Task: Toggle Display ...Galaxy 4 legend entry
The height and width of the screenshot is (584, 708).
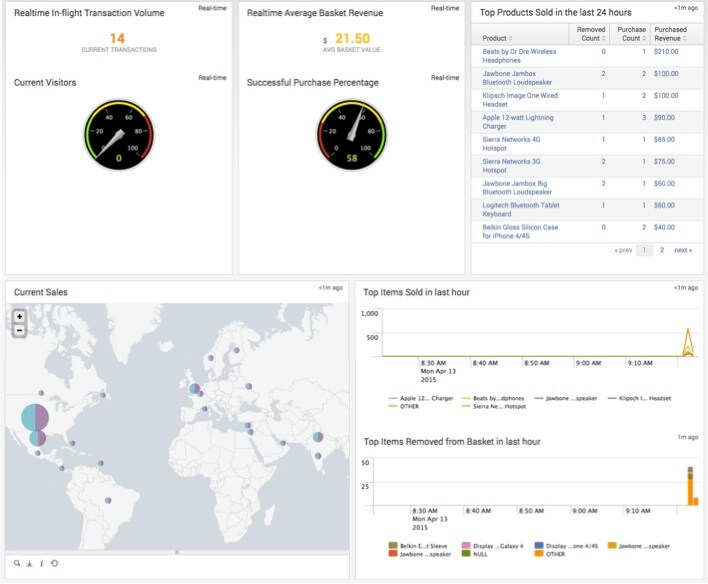Action: pos(493,546)
